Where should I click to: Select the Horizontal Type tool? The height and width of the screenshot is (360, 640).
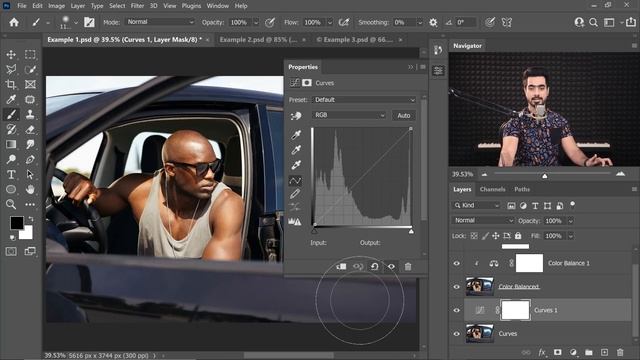tap(11, 174)
